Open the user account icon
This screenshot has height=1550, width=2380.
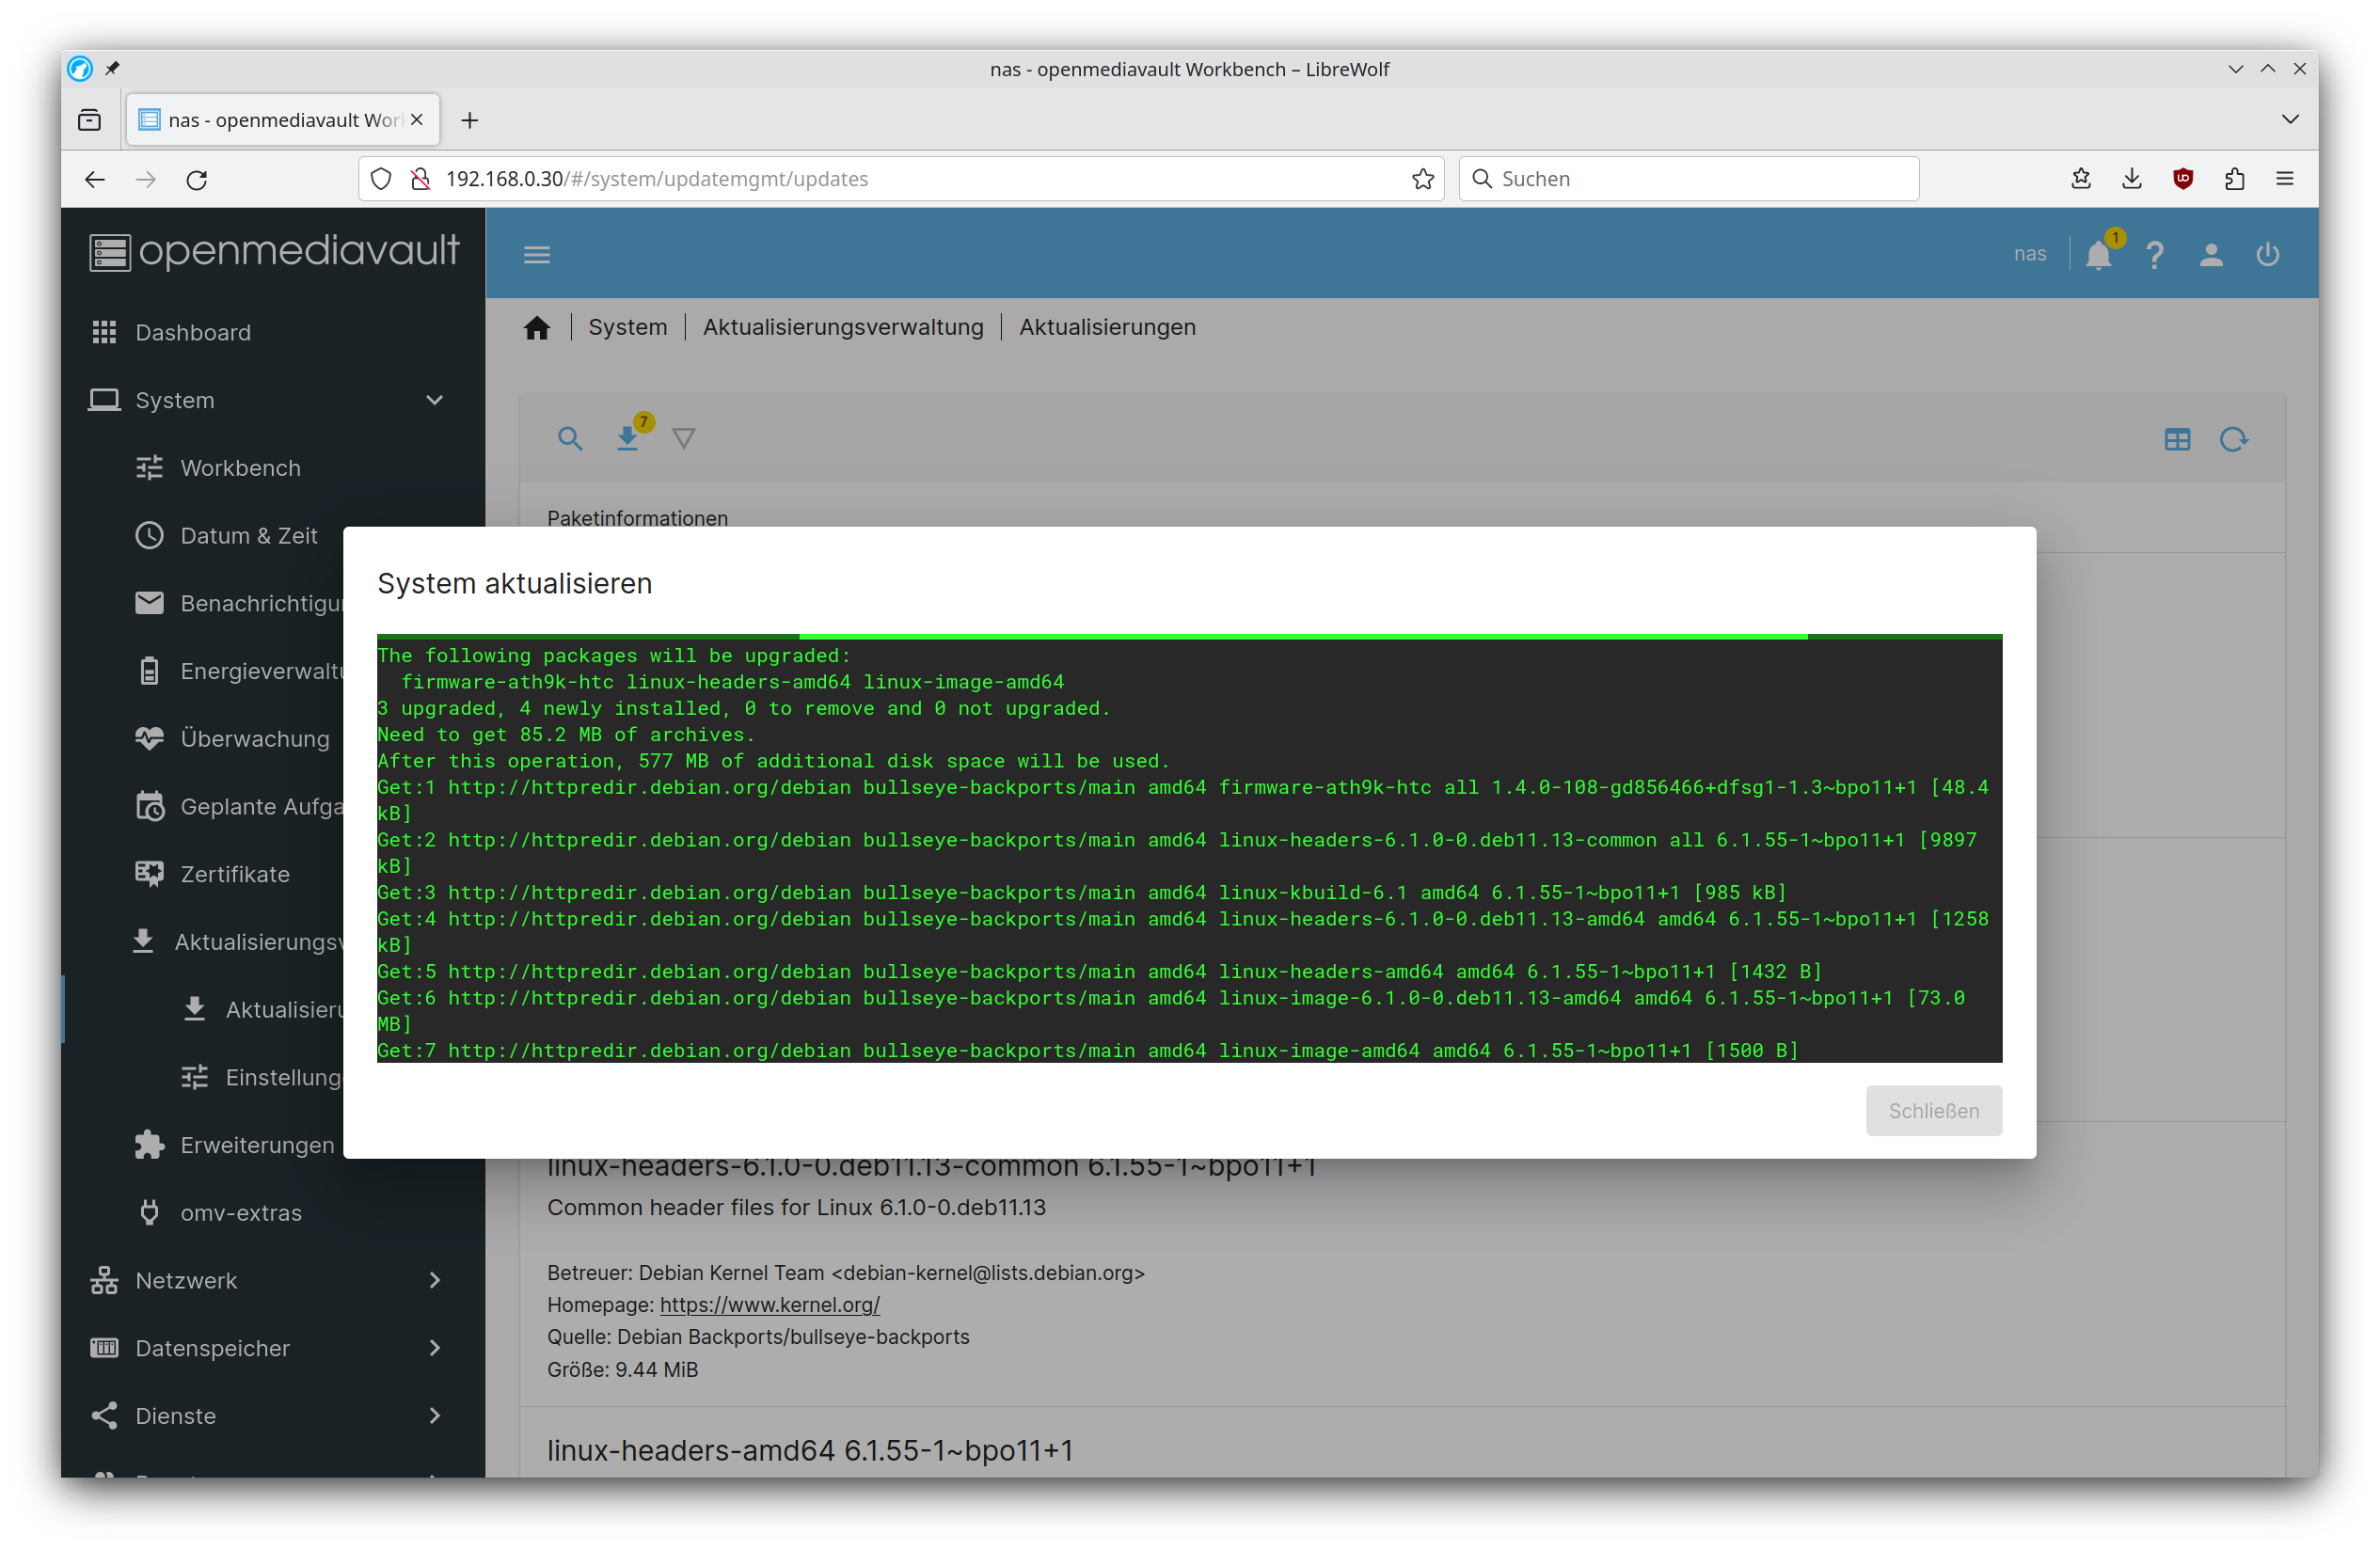pos(2211,255)
